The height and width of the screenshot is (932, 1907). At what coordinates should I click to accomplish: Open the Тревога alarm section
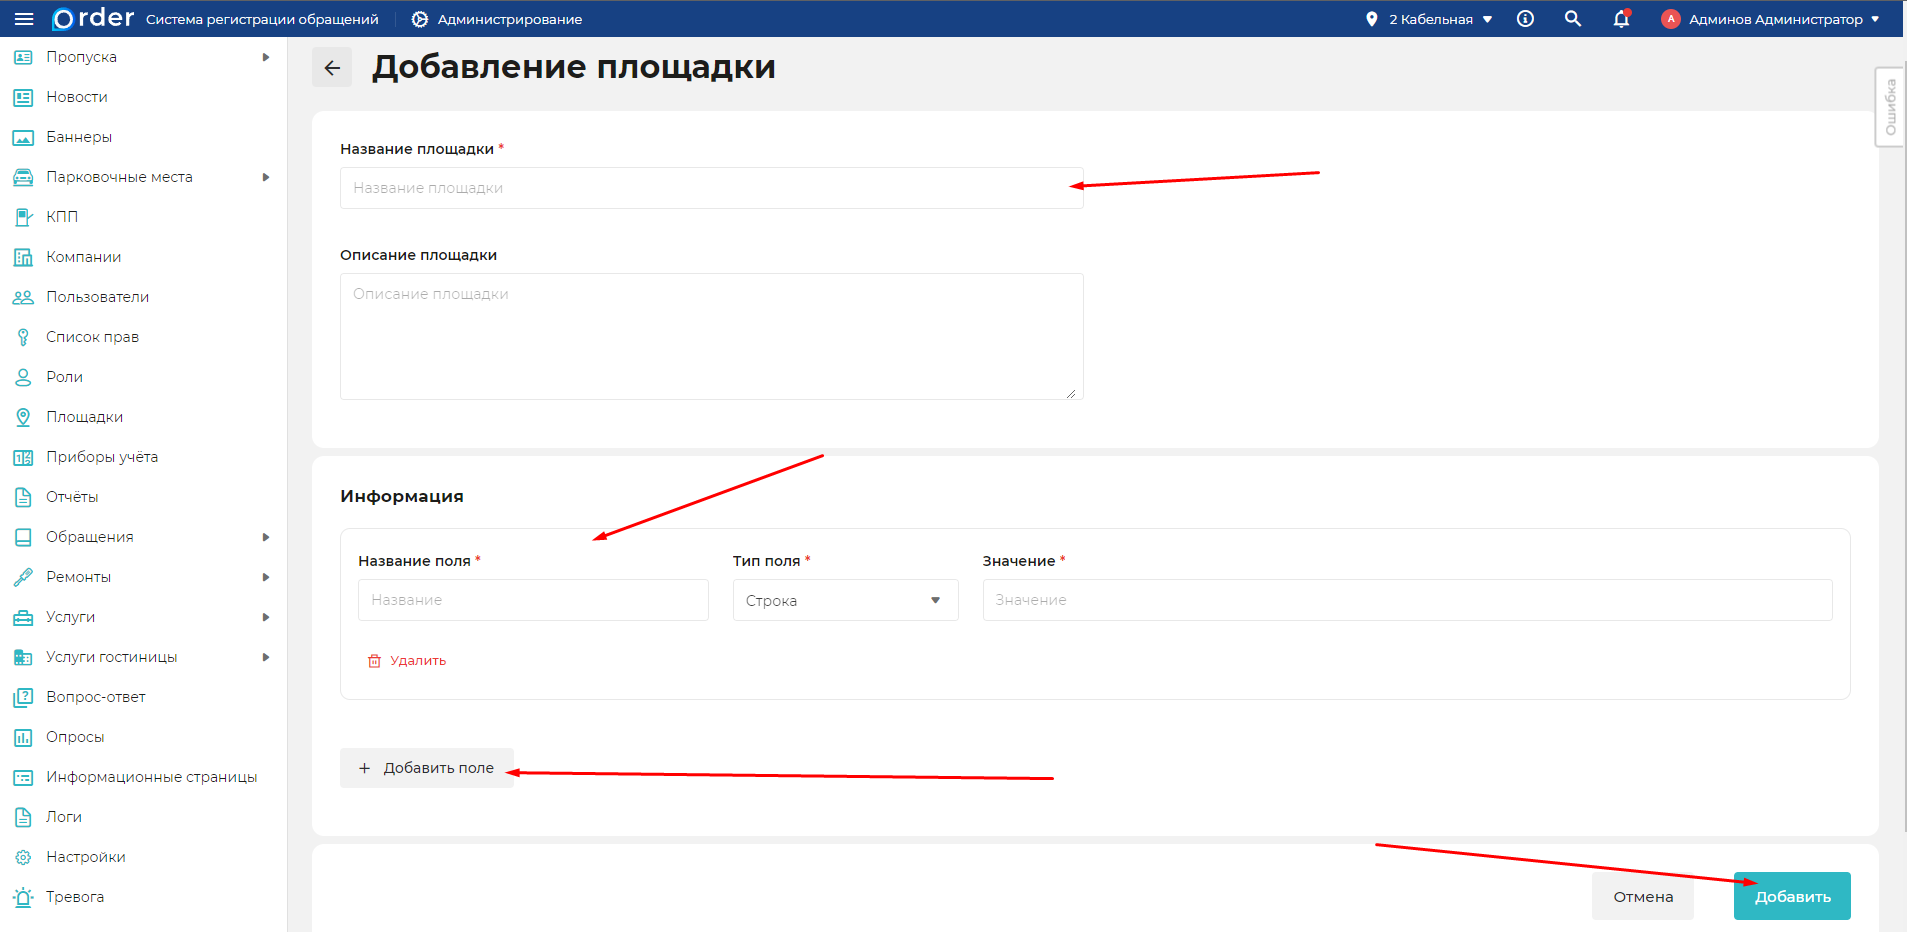click(75, 896)
